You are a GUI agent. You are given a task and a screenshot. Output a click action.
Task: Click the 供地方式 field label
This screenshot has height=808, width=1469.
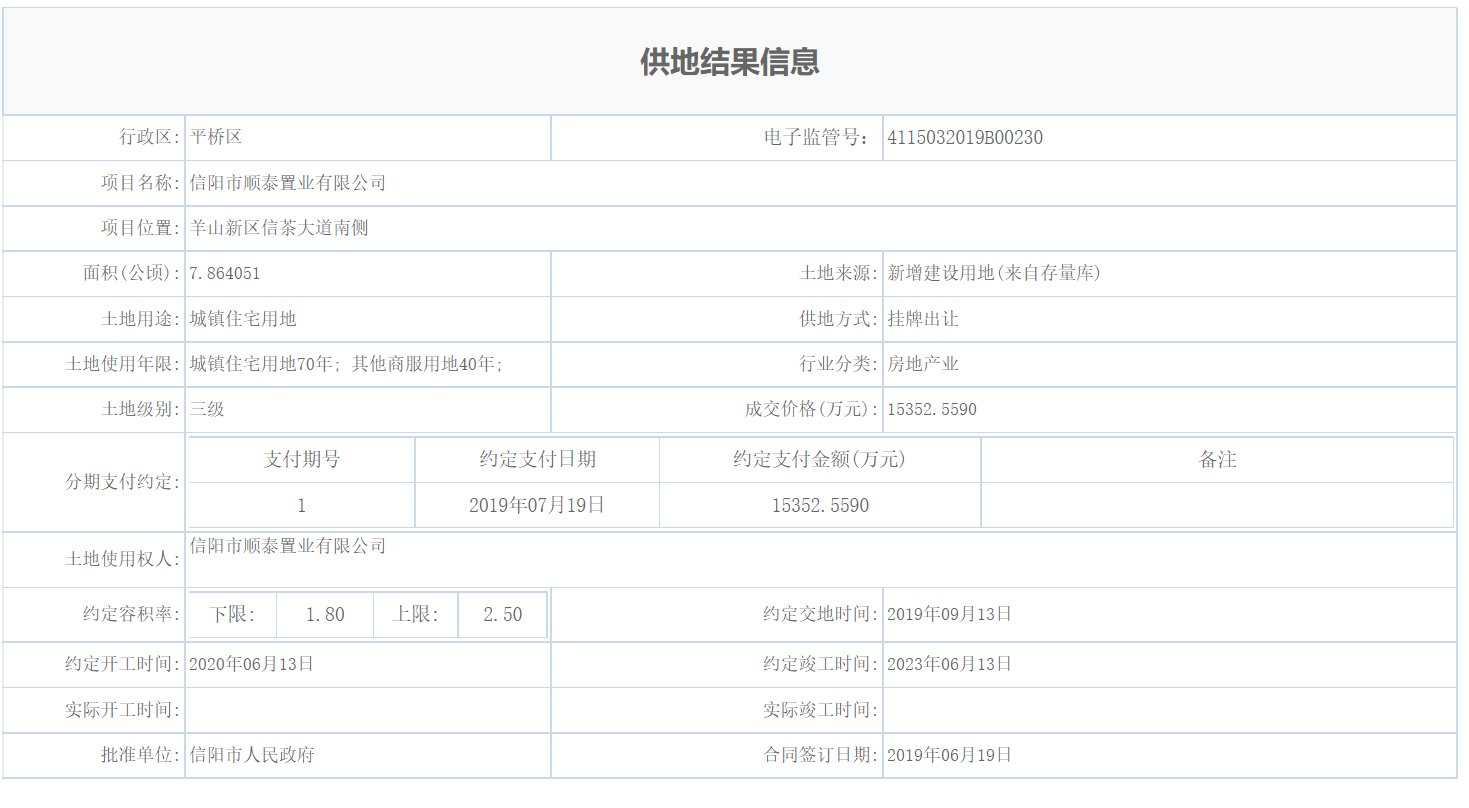839,319
